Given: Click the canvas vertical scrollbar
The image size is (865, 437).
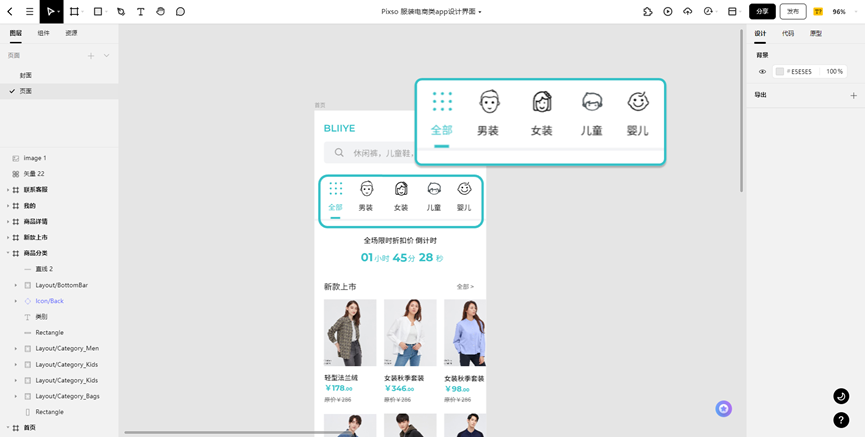Looking at the screenshot, I should (742, 110).
